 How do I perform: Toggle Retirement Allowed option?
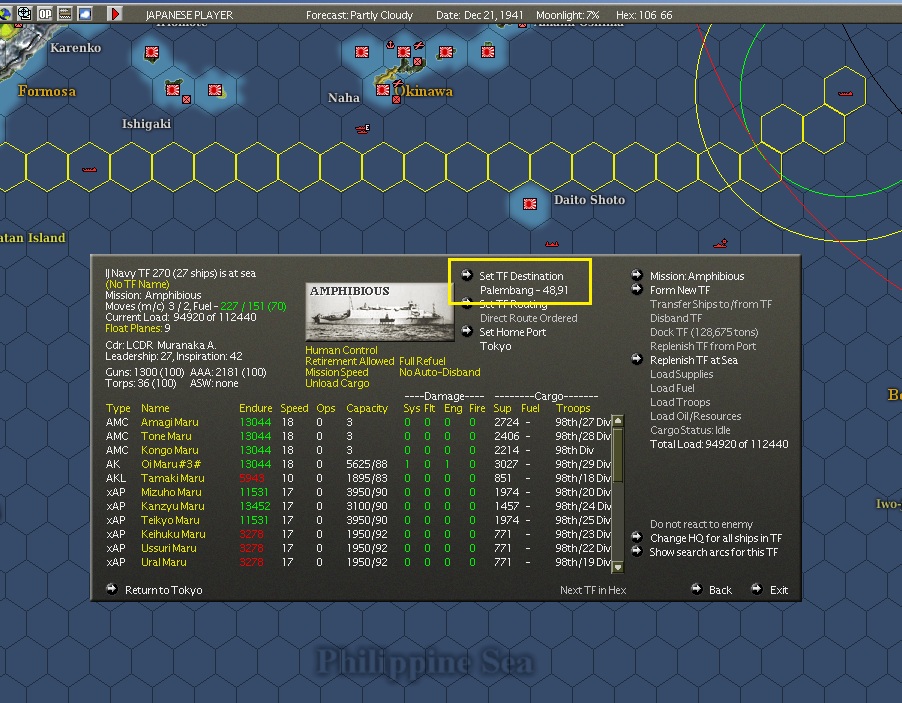pyautogui.click(x=349, y=361)
